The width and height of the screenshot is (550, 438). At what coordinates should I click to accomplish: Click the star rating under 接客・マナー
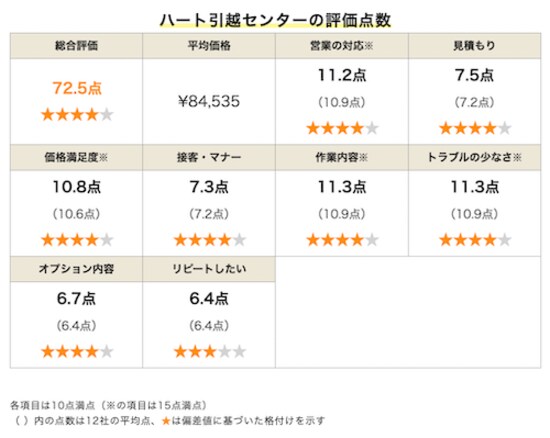point(210,240)
